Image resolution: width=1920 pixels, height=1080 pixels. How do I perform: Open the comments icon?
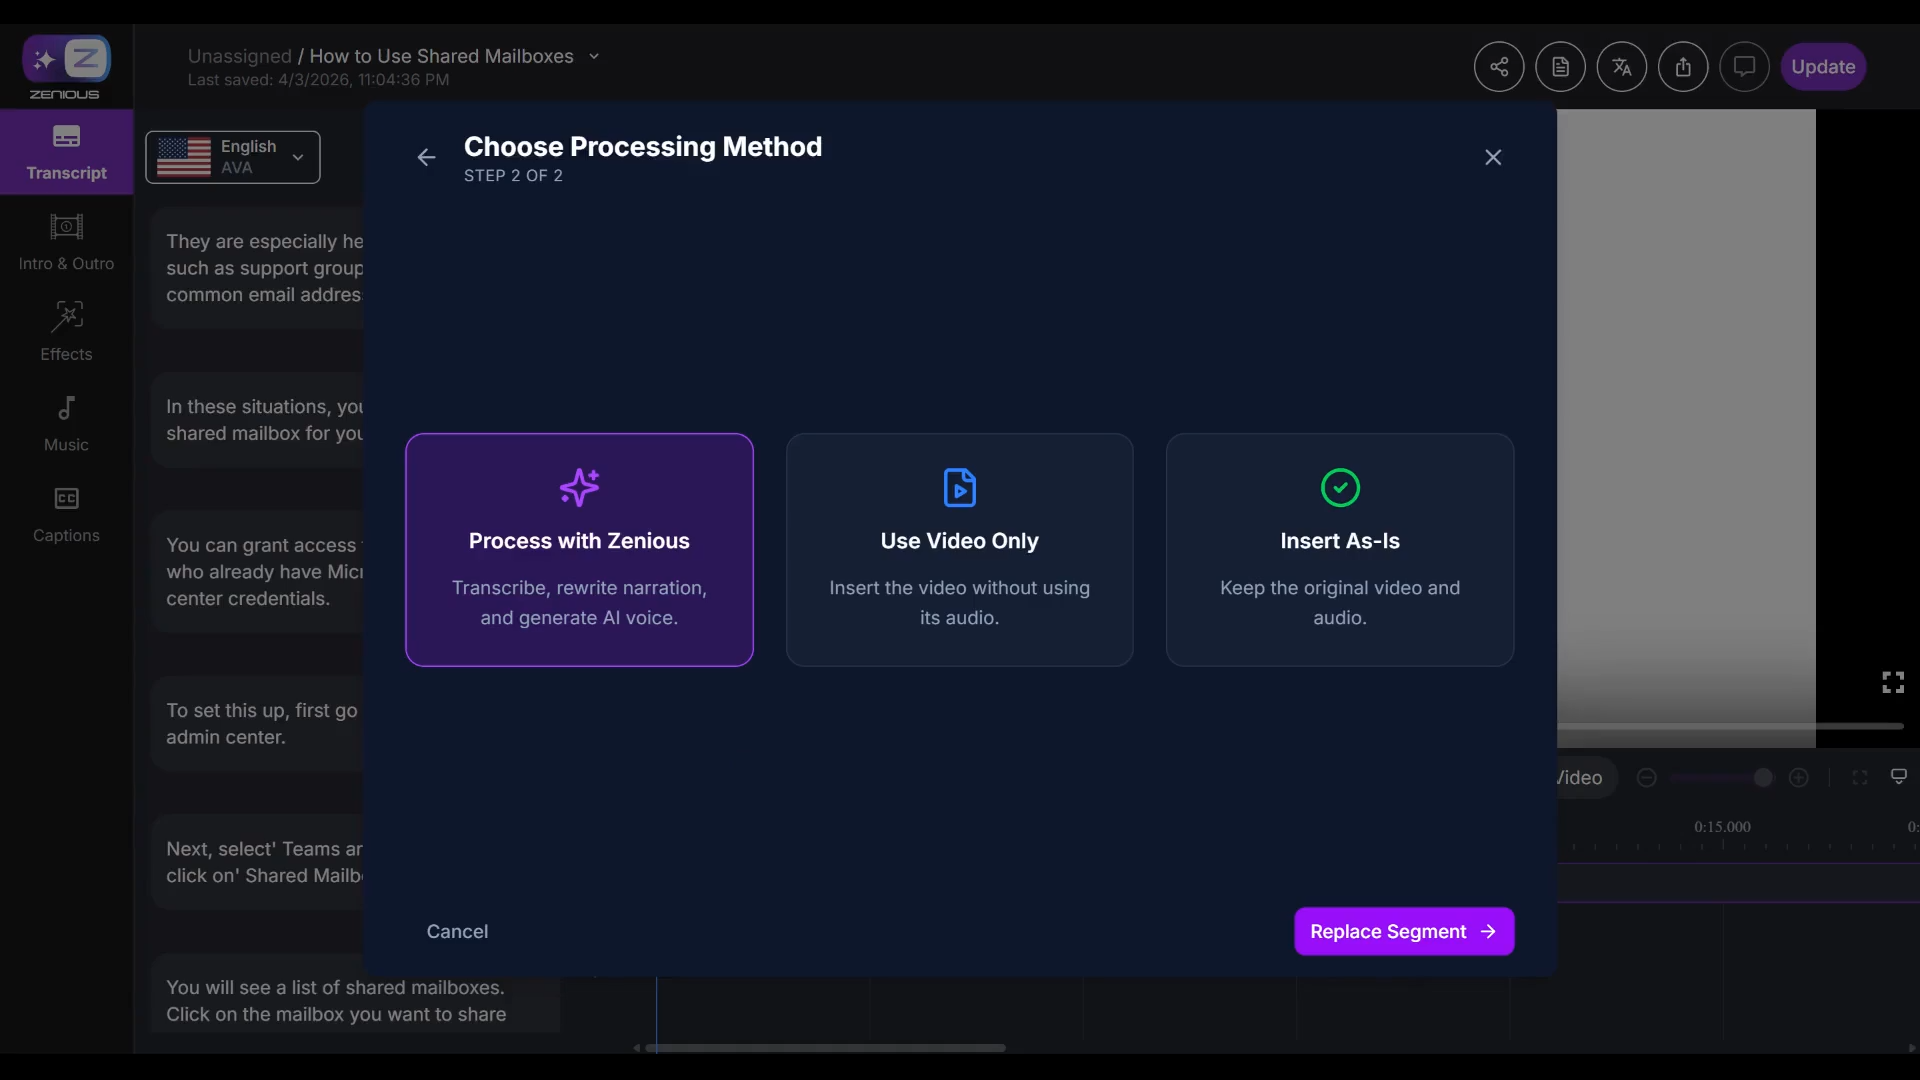[x=1744, y=67]
